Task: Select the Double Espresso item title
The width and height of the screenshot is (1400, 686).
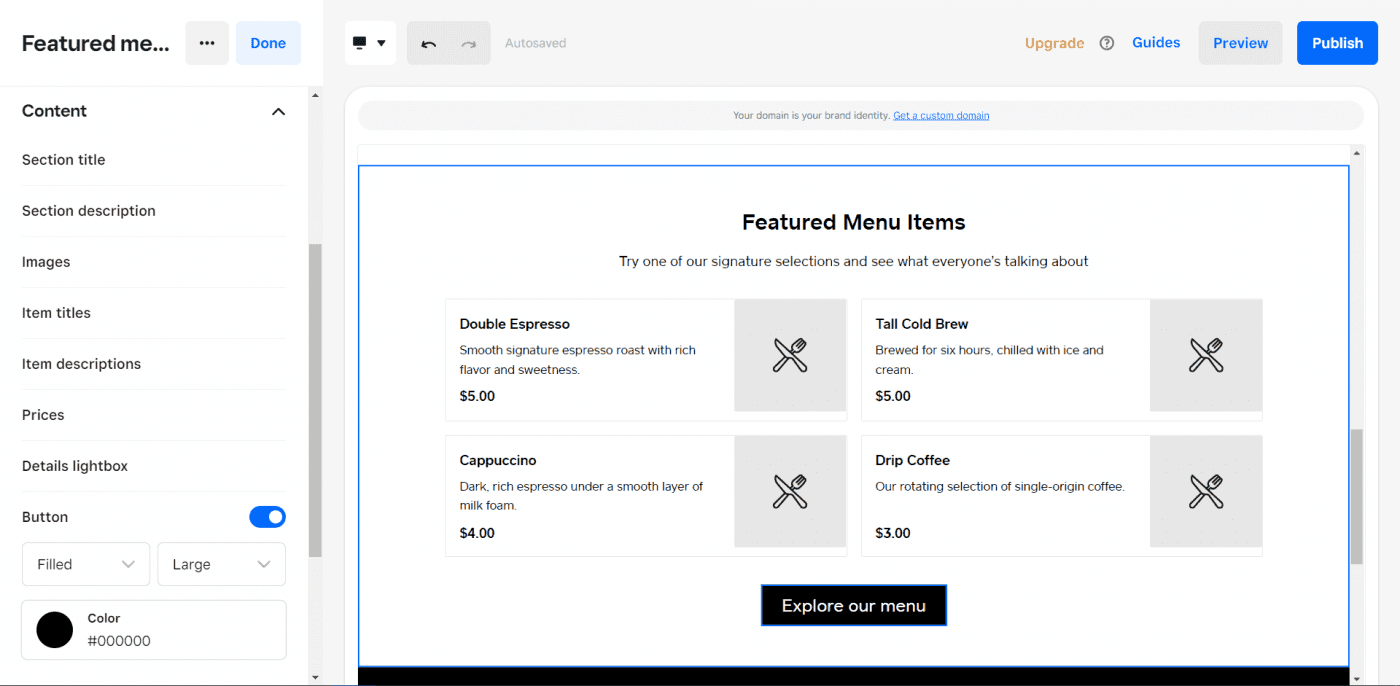Action: point(515,324)
